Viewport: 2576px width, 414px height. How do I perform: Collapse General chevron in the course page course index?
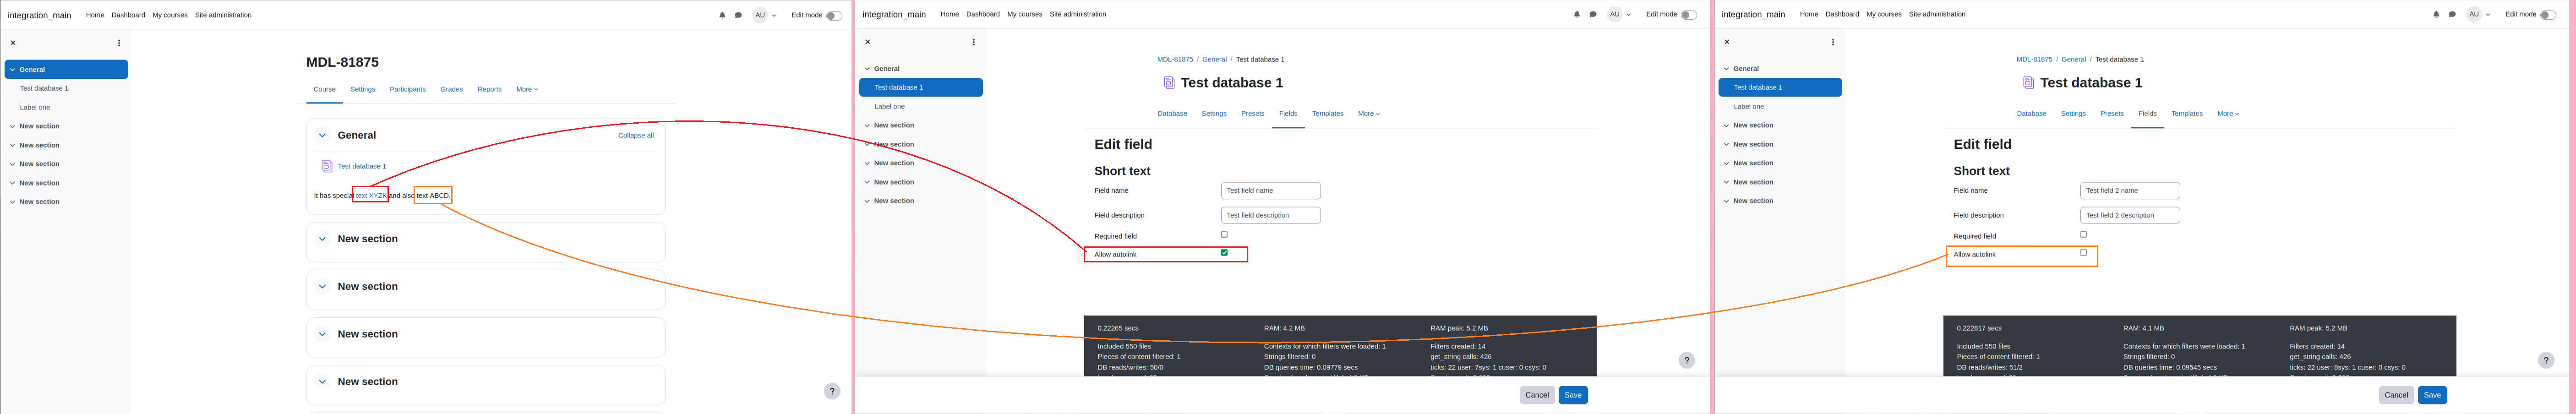click(12, 70)
